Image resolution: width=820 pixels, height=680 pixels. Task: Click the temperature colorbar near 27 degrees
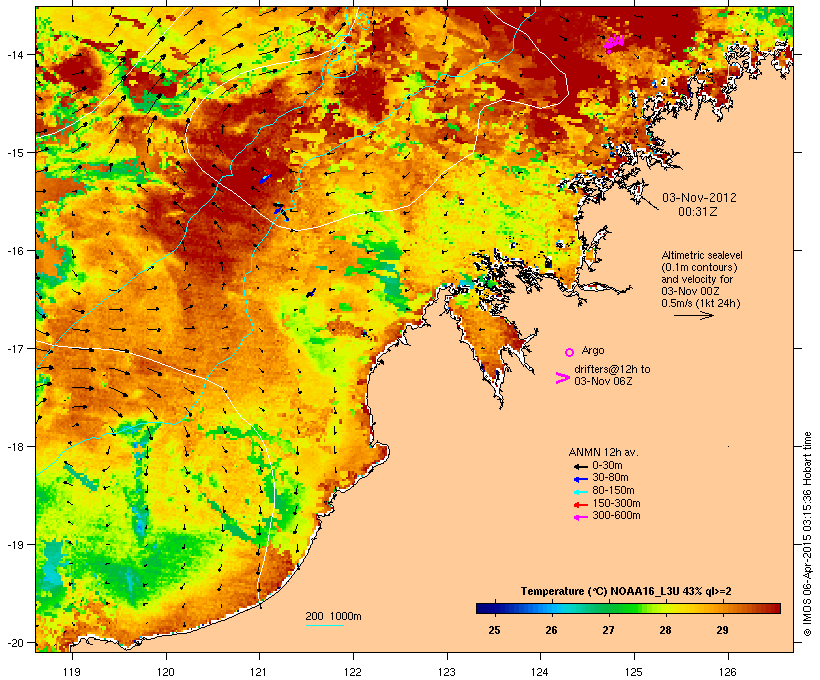point(608,608)
